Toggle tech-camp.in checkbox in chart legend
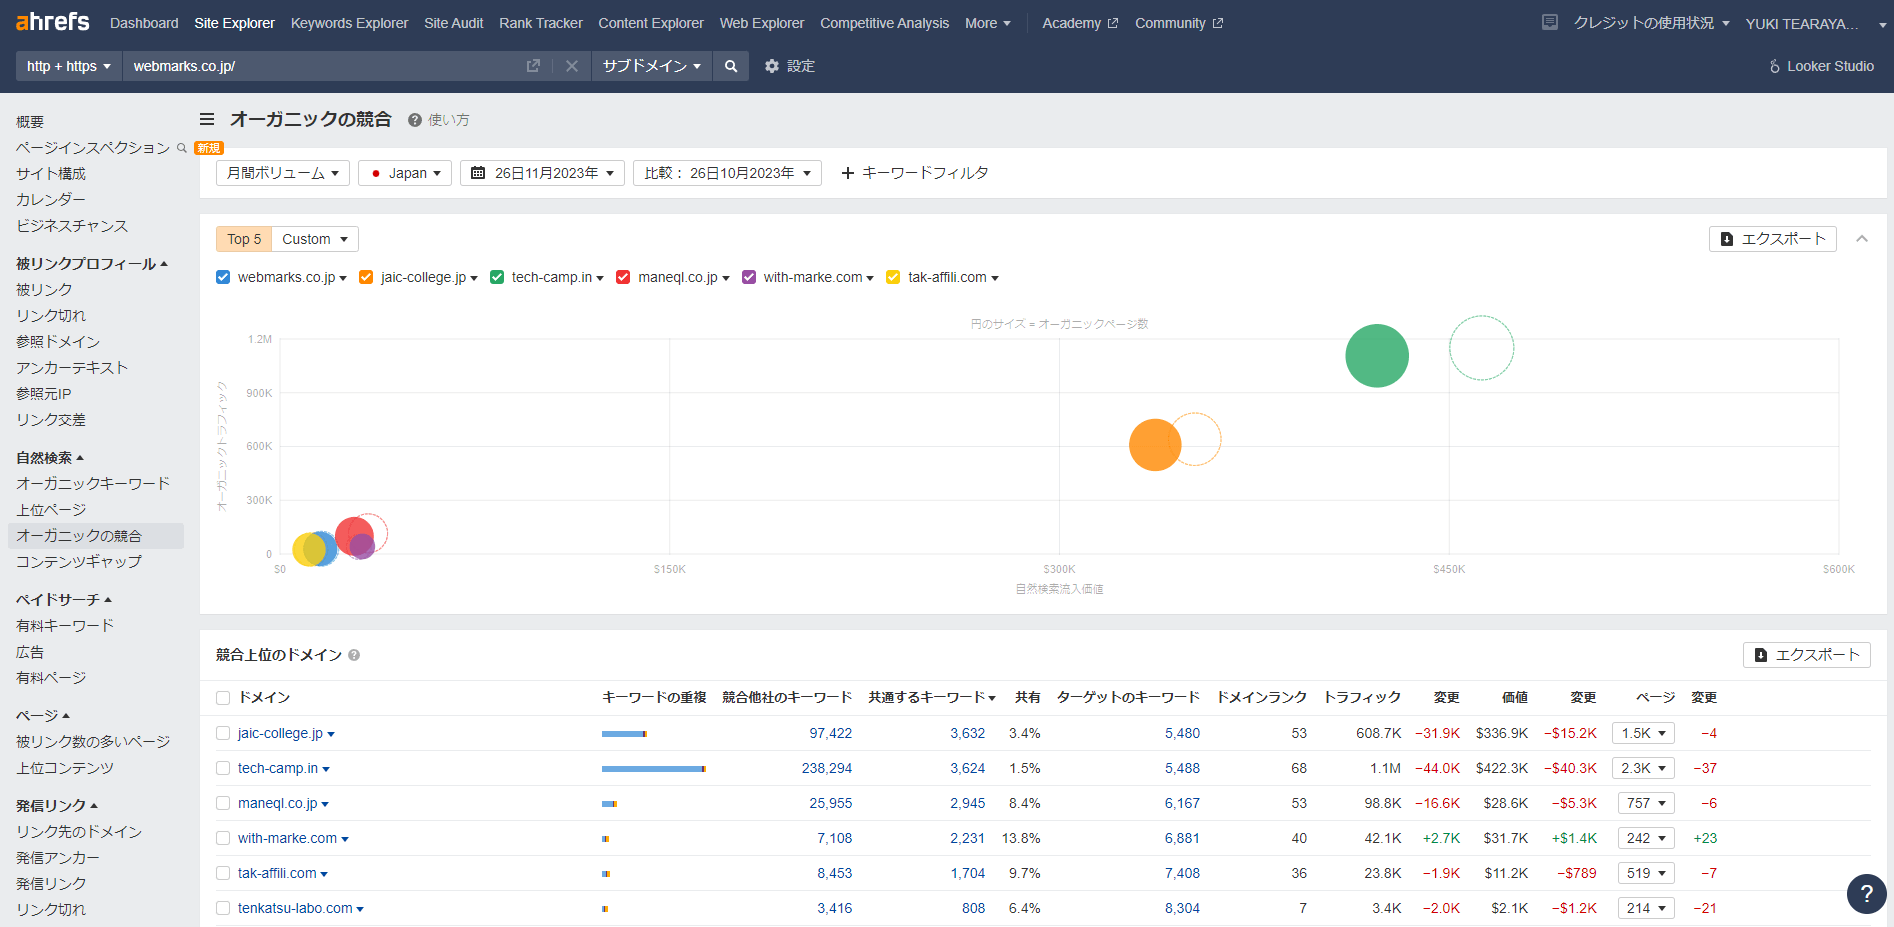This screenshot has height=927, width=1894. 497,277
